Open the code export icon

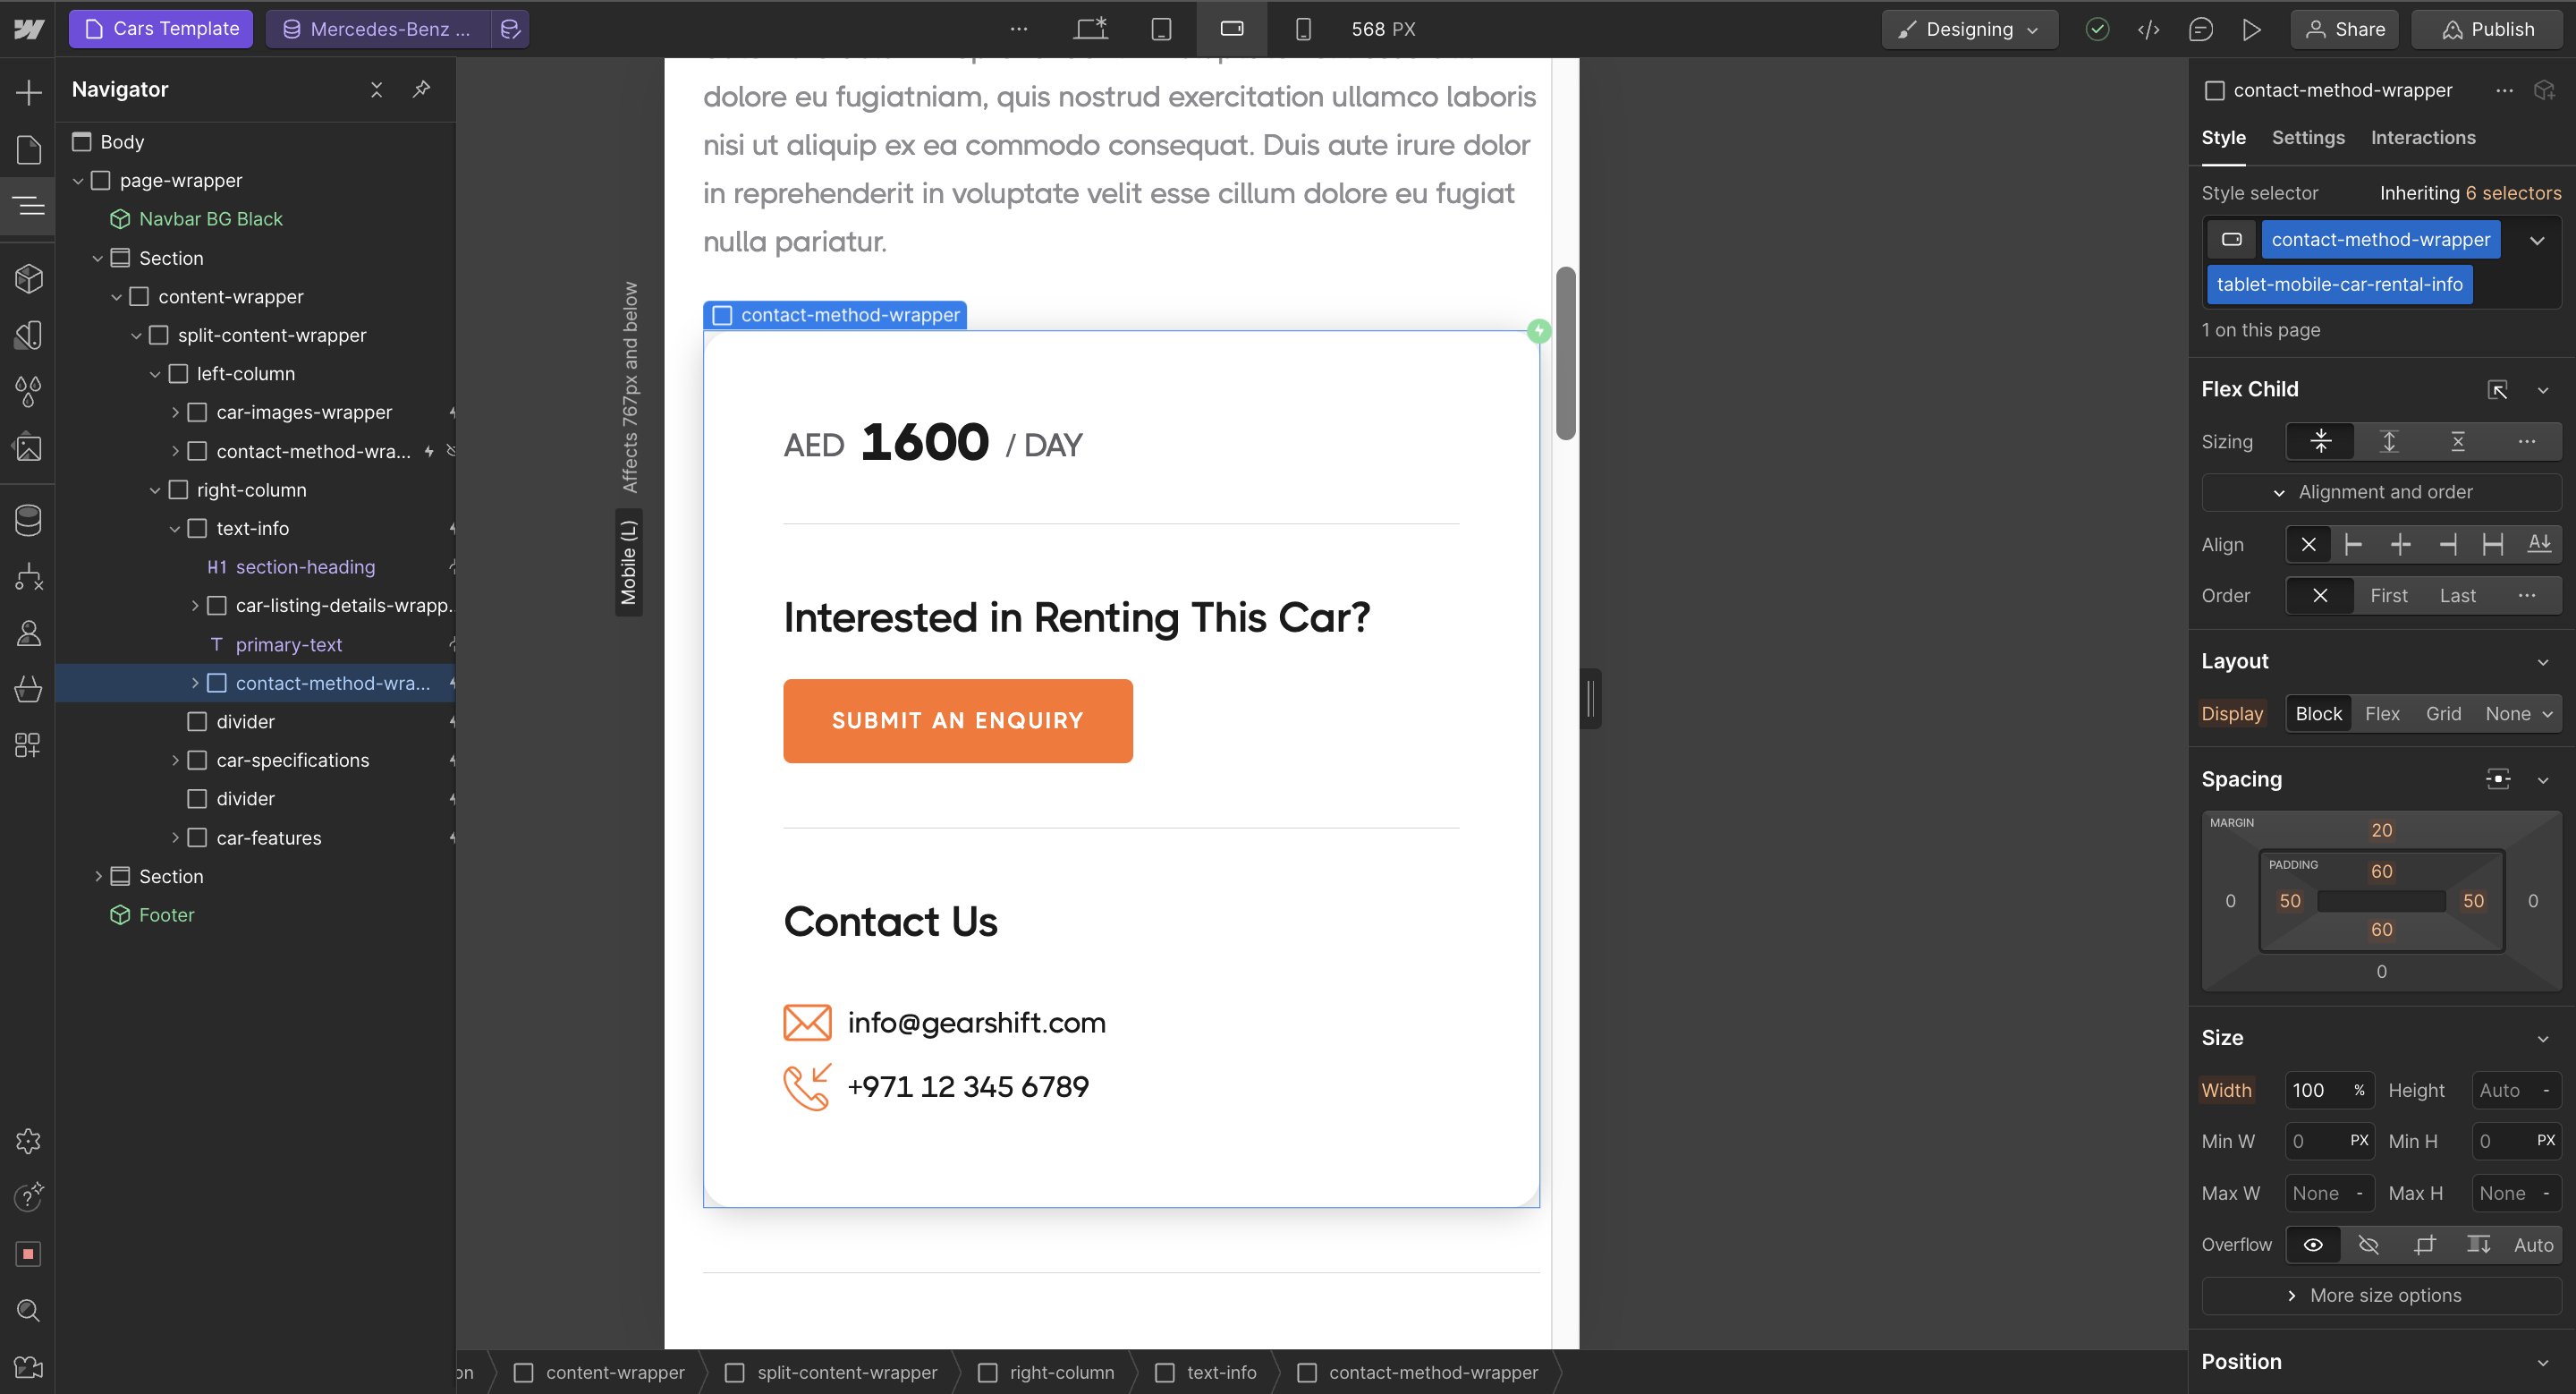2148,29
